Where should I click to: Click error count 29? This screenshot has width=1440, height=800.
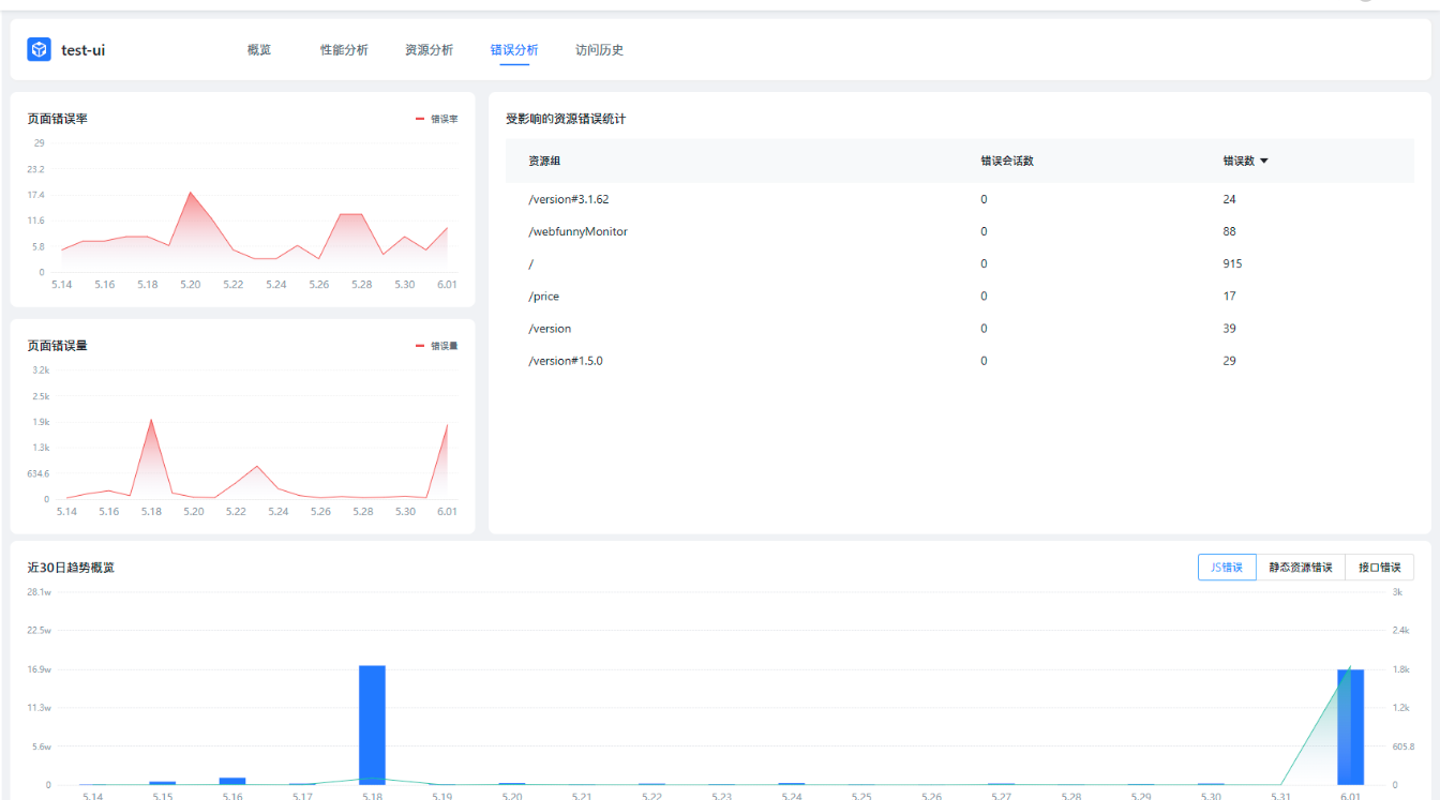tap(1229, 361)
